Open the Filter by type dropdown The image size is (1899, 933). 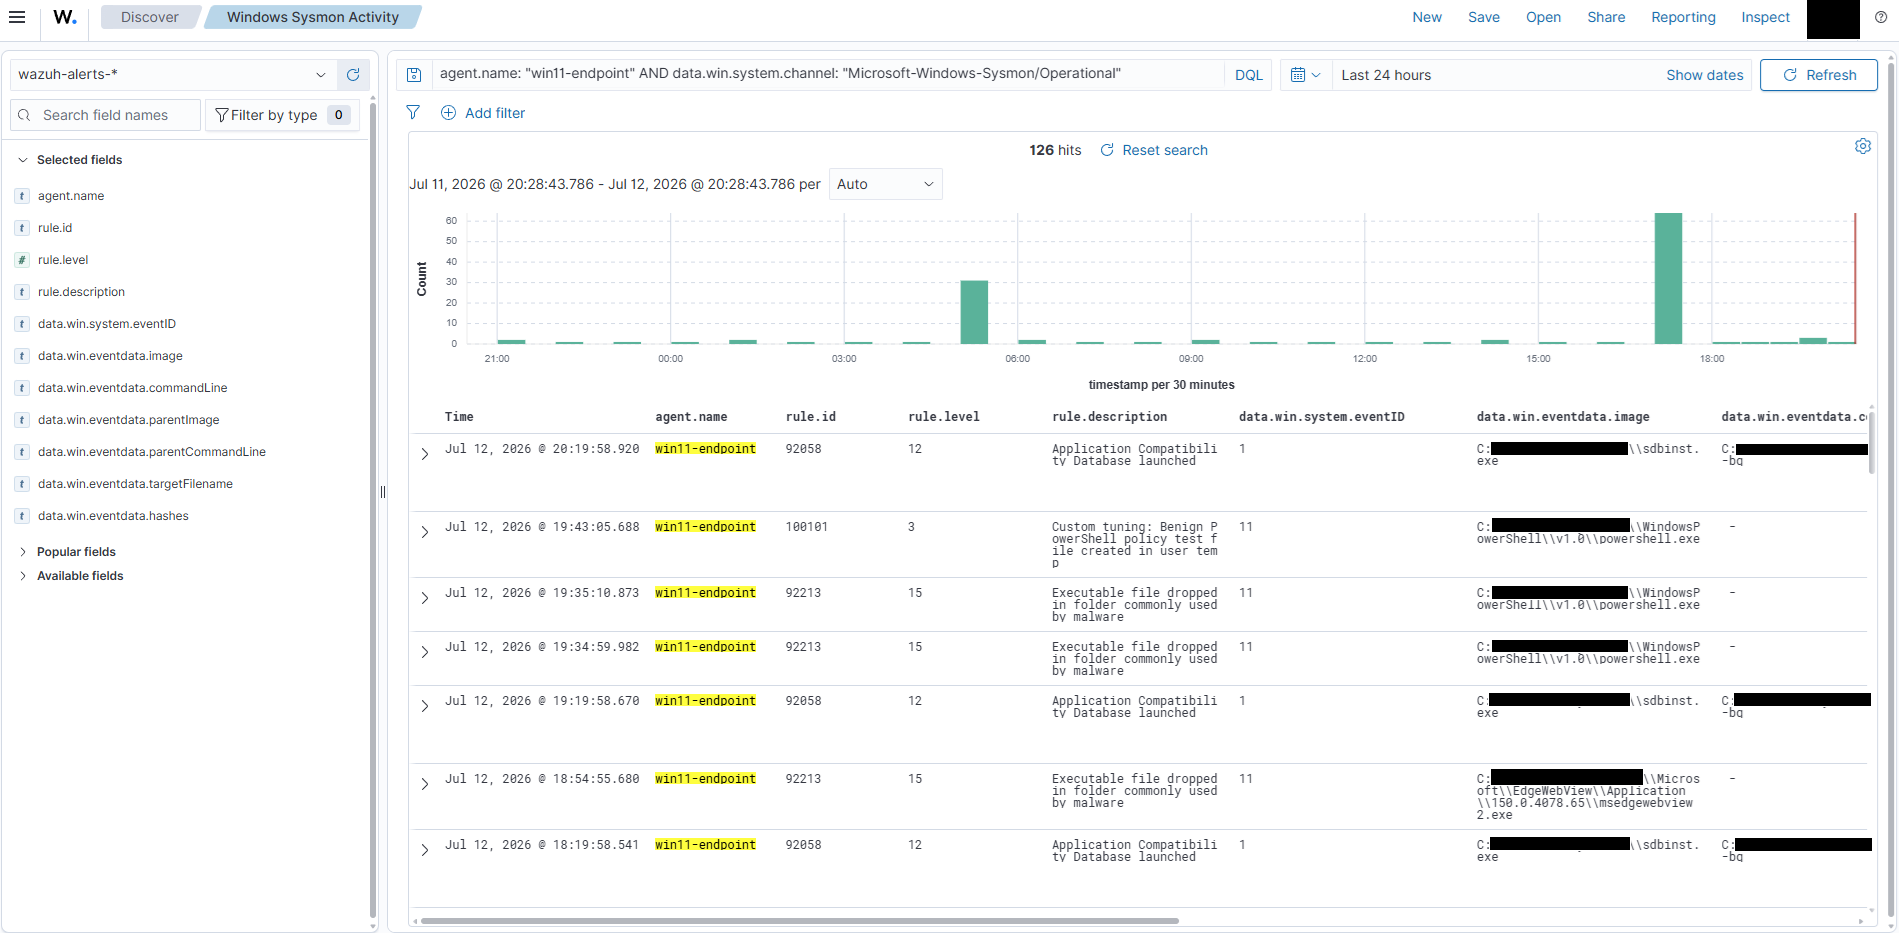pos(280,115)
